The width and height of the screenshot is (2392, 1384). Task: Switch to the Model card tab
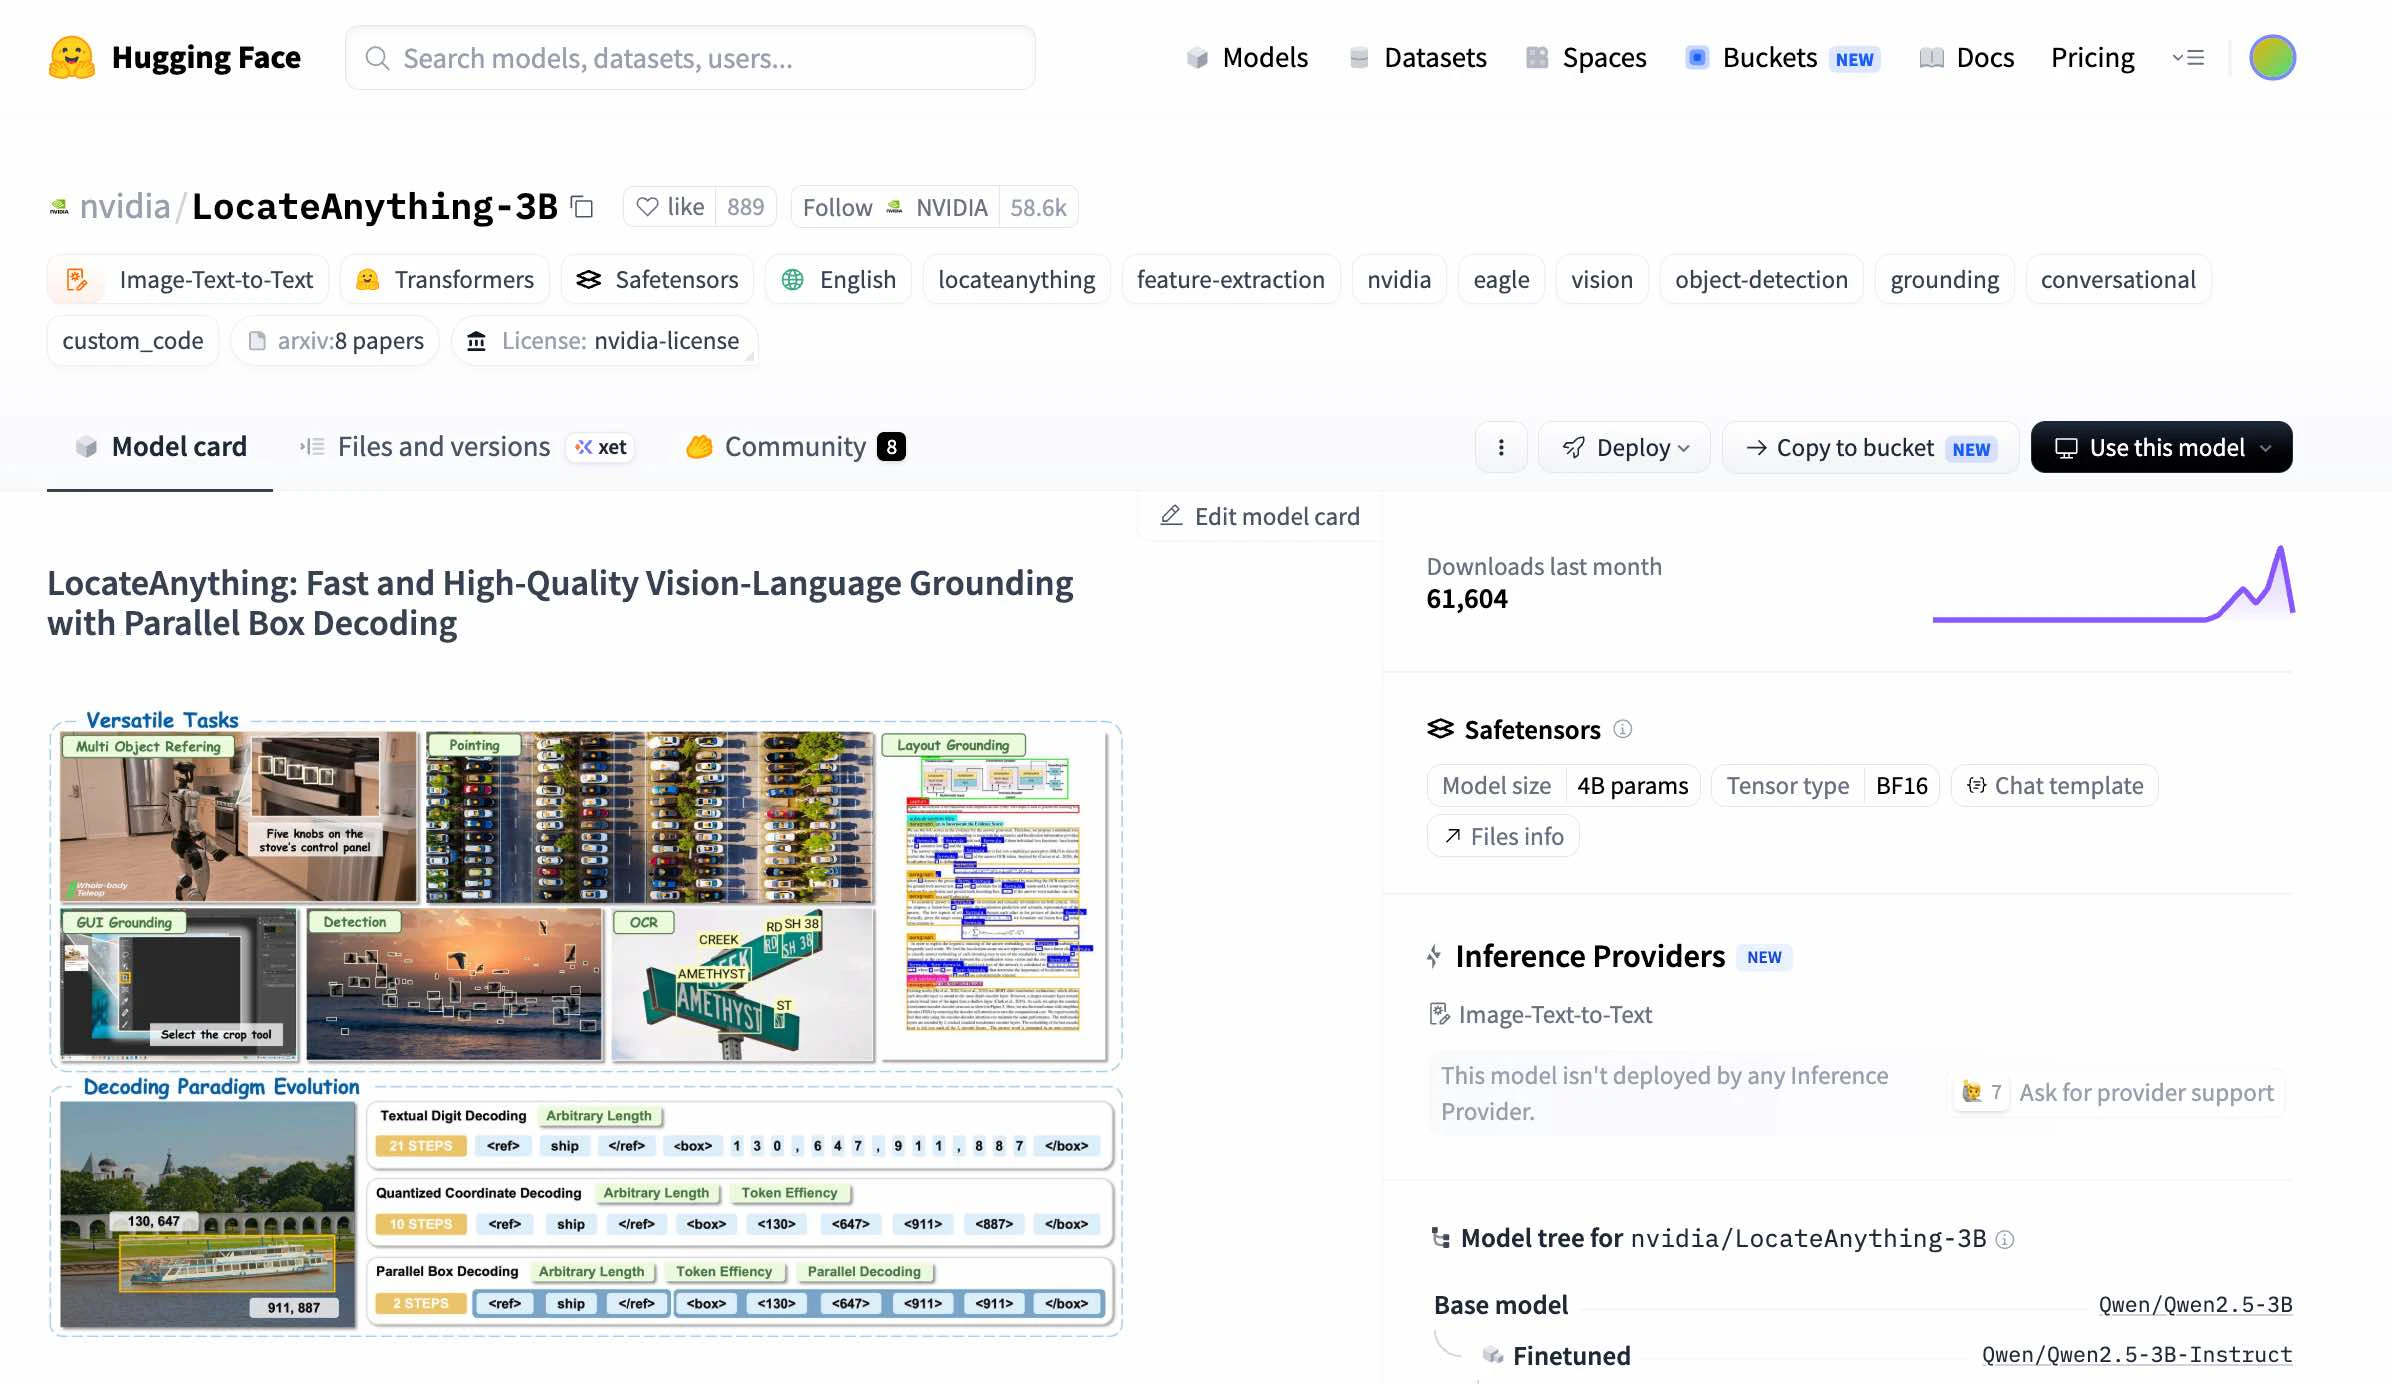coord(160,447)
